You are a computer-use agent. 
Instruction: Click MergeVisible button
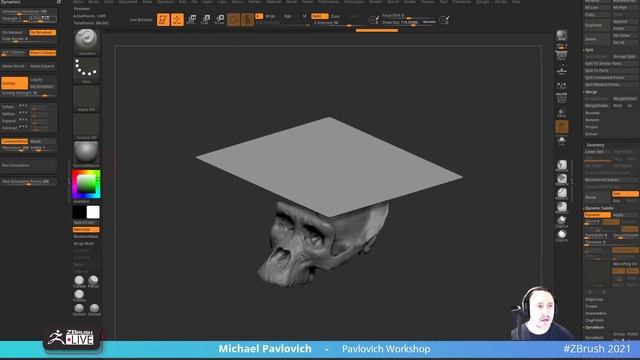pos(597,106)
